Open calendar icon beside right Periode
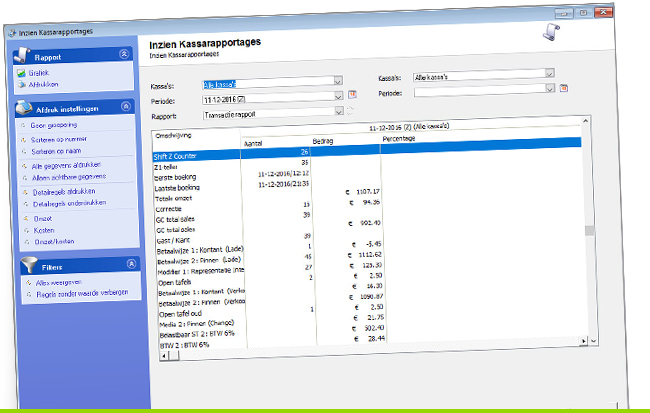The height and width of the screenshot is (413, 650). coord(563,89)
